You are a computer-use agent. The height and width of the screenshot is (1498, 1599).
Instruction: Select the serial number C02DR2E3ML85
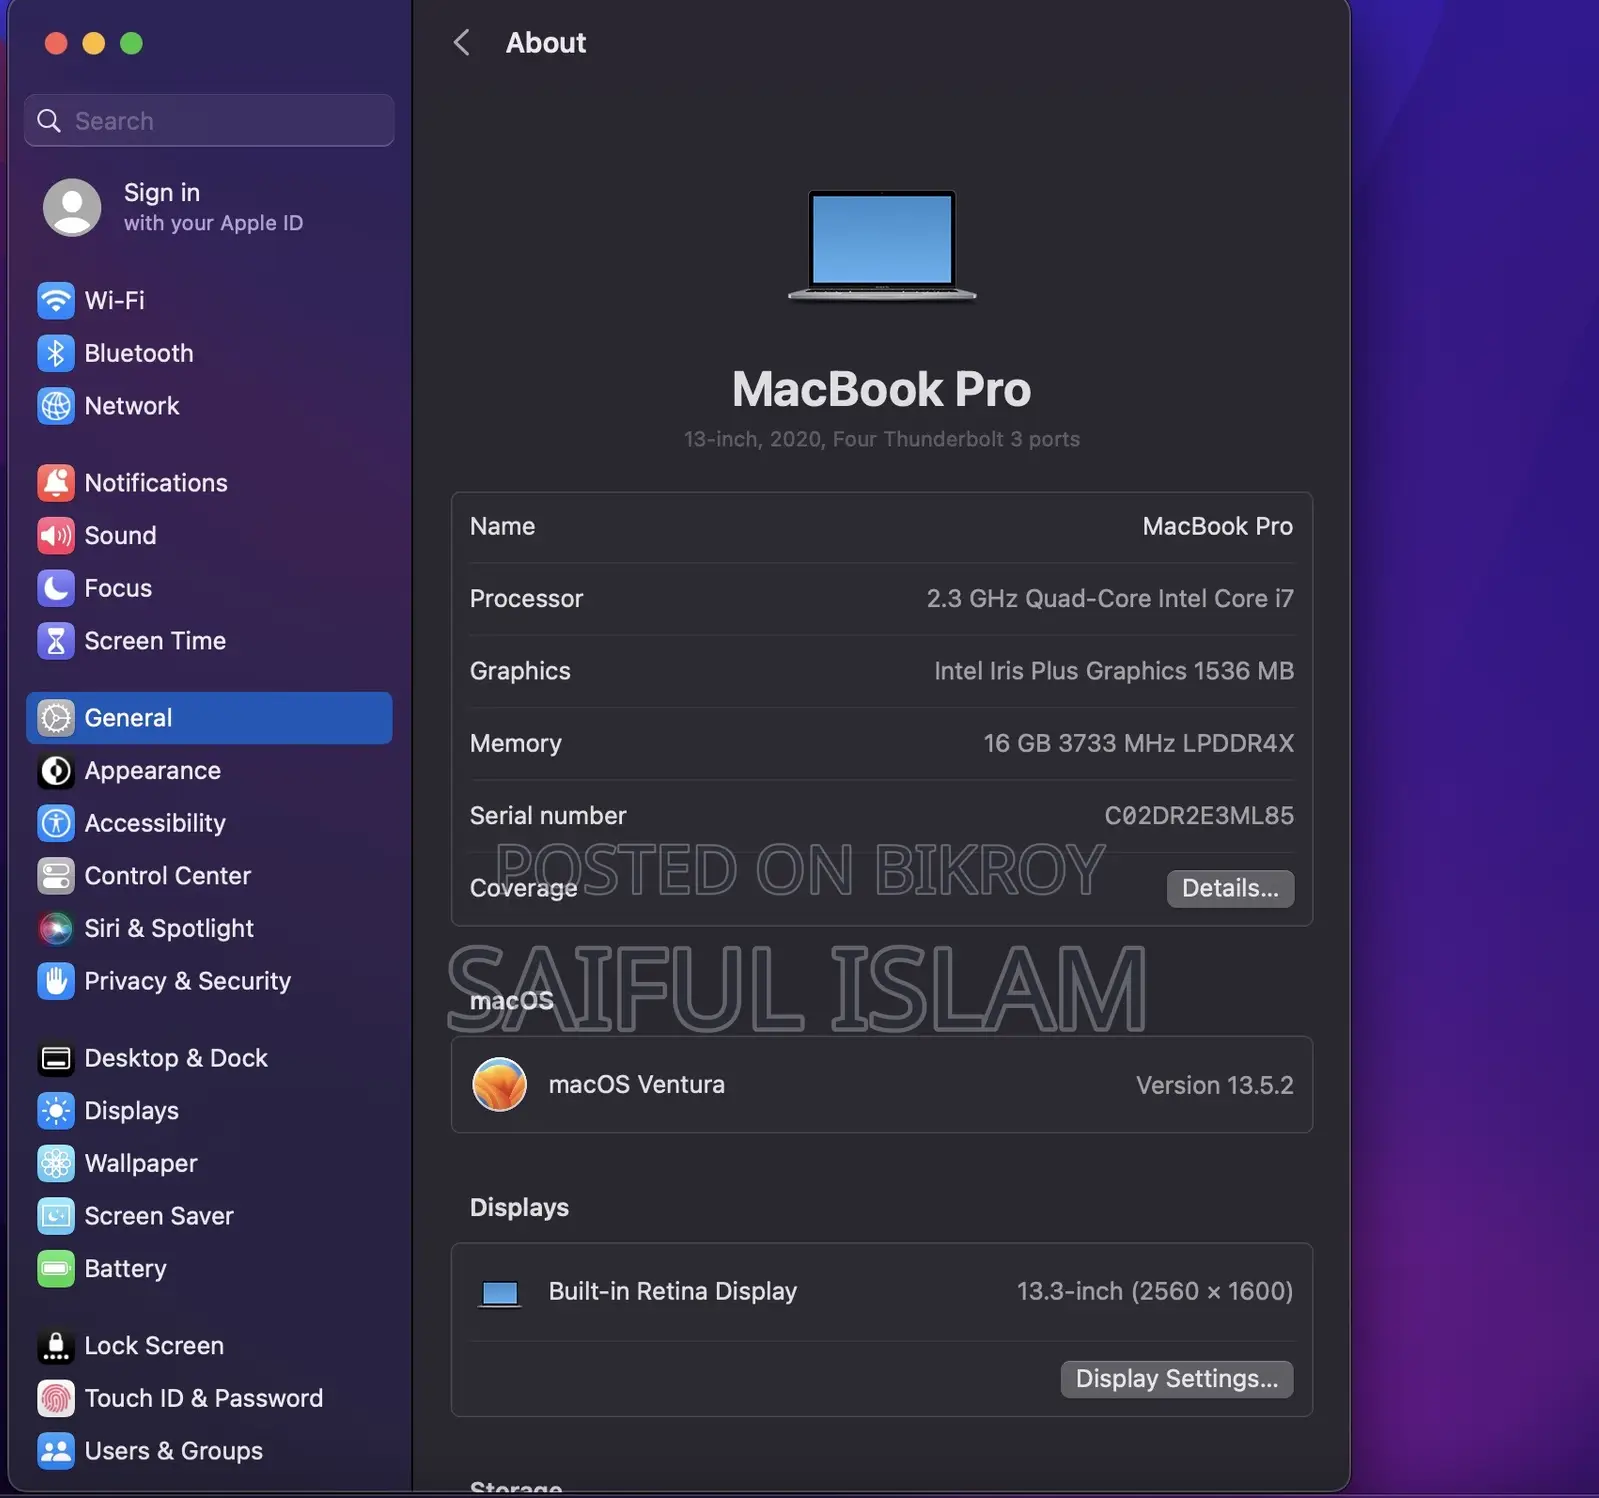[x=1198, y=816]
